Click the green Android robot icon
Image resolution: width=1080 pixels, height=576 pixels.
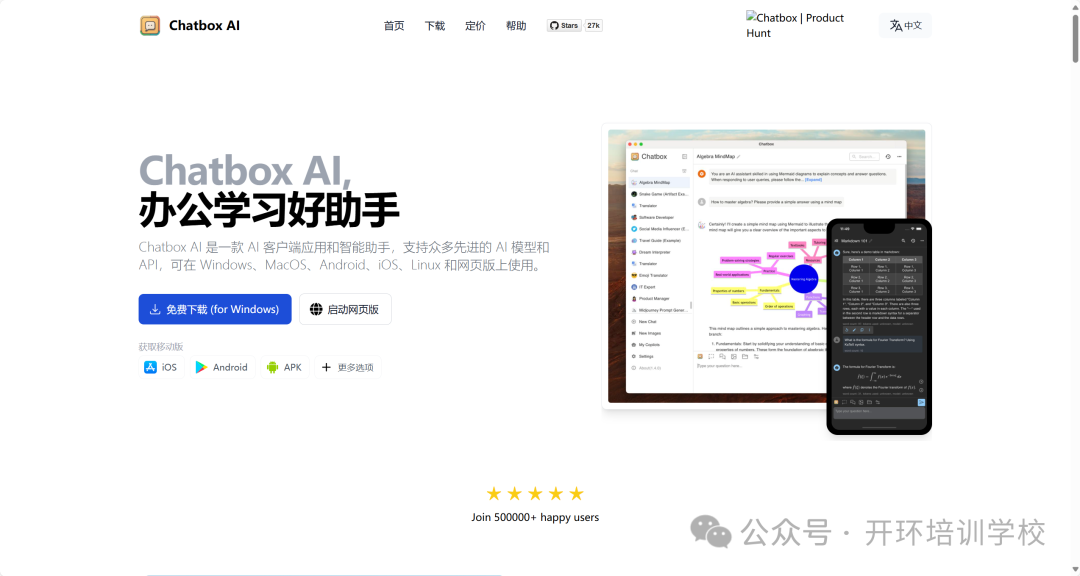tap(272, 367)
